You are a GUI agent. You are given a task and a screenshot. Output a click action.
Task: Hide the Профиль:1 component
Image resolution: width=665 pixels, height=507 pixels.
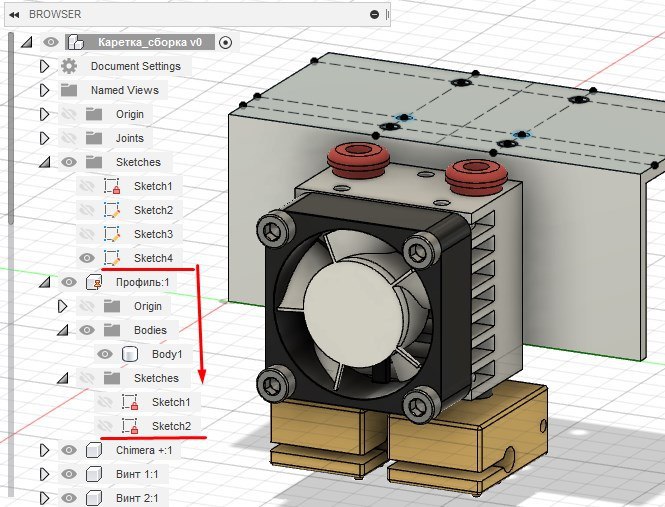pyautogui.click(x=69, y=282)
